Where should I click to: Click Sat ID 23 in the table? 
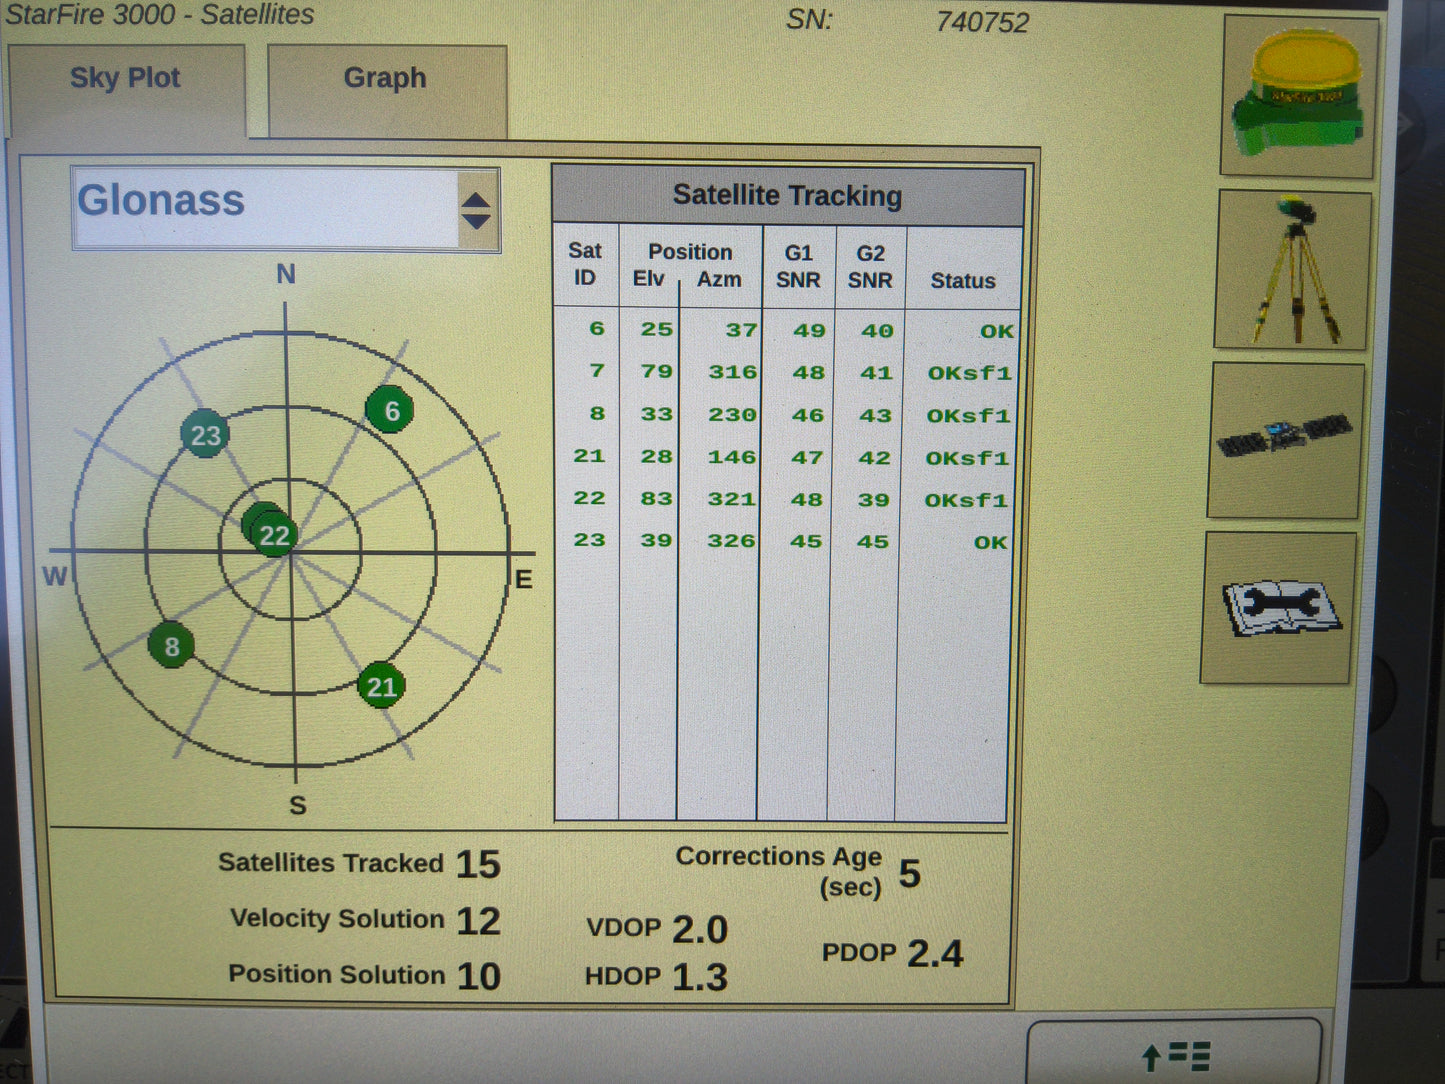589,540
